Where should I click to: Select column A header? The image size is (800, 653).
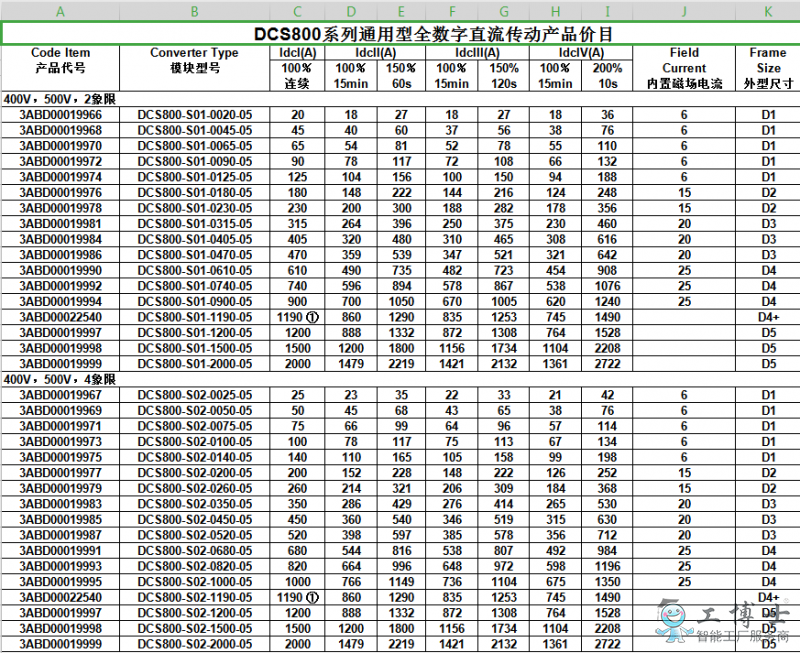[x=60, y=11]
